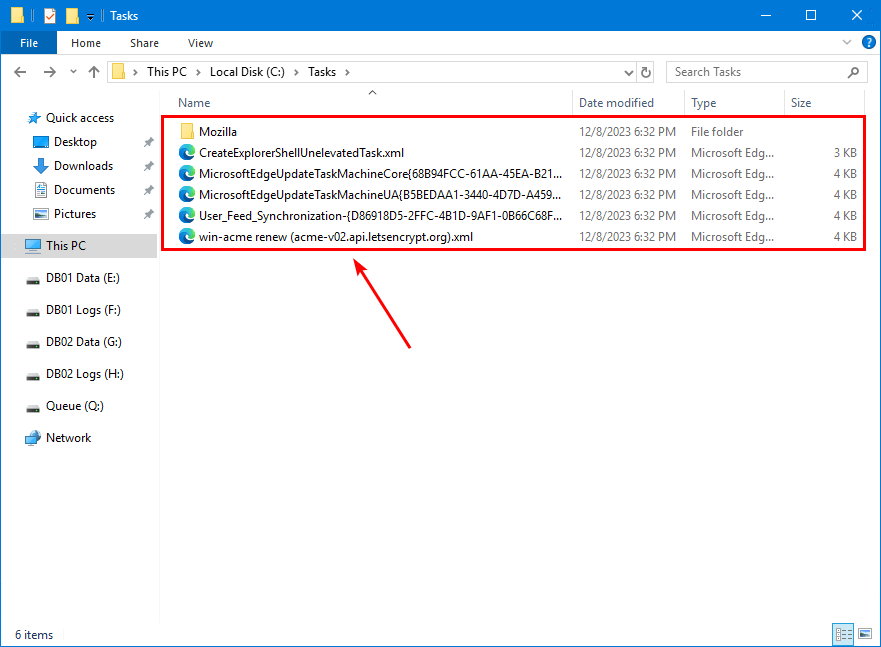Open Downloads in the navigation pane
881x647 pixels.
point(83,166)
